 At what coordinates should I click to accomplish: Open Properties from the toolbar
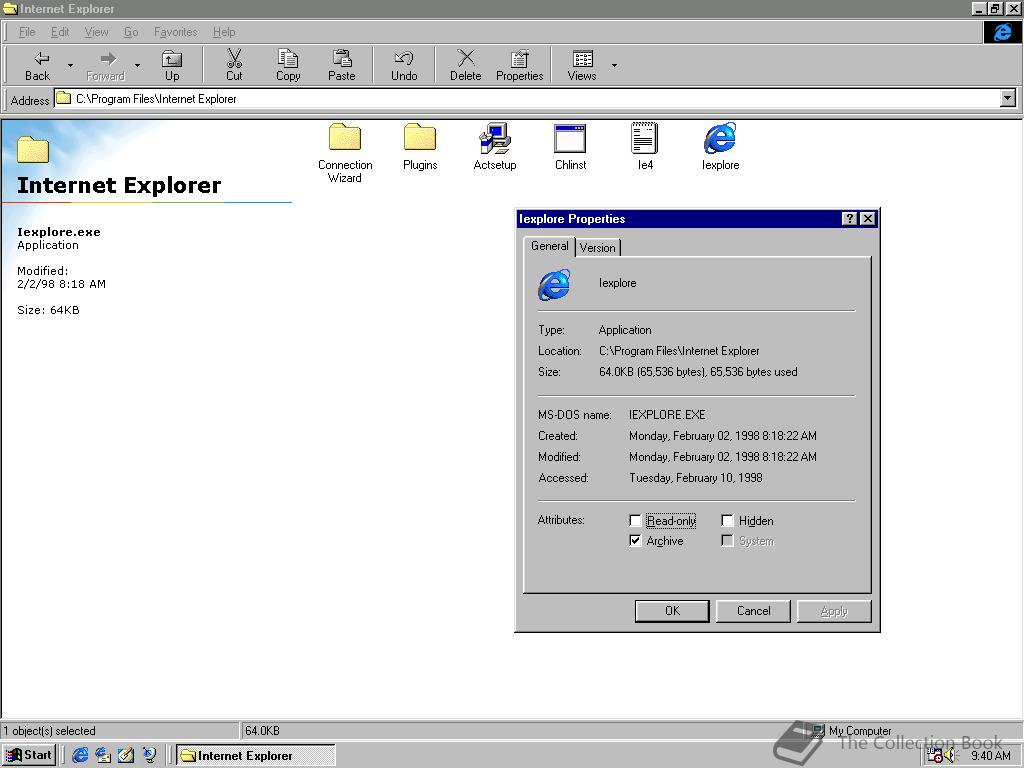(x=519, y=65)
